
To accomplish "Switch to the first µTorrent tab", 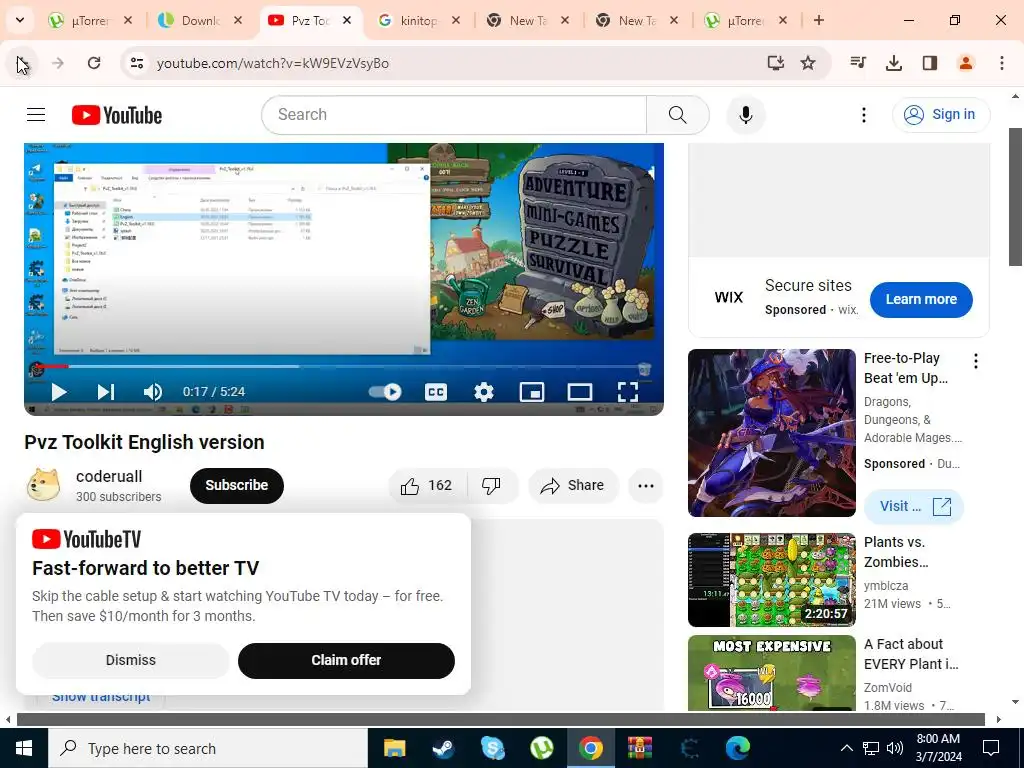I will coord(91,20).
